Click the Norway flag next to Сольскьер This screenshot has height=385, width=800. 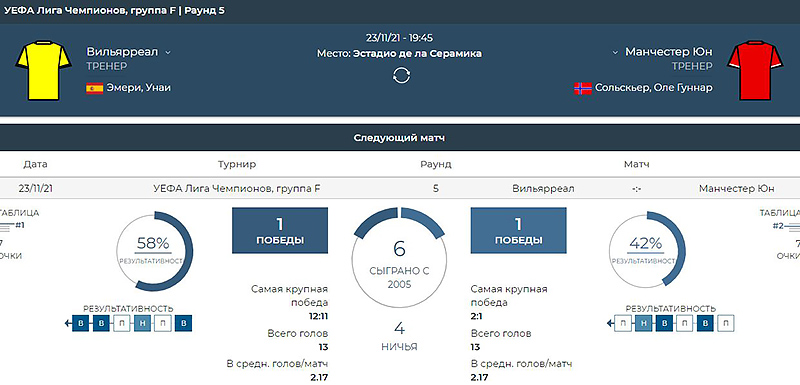coord(582,88)
